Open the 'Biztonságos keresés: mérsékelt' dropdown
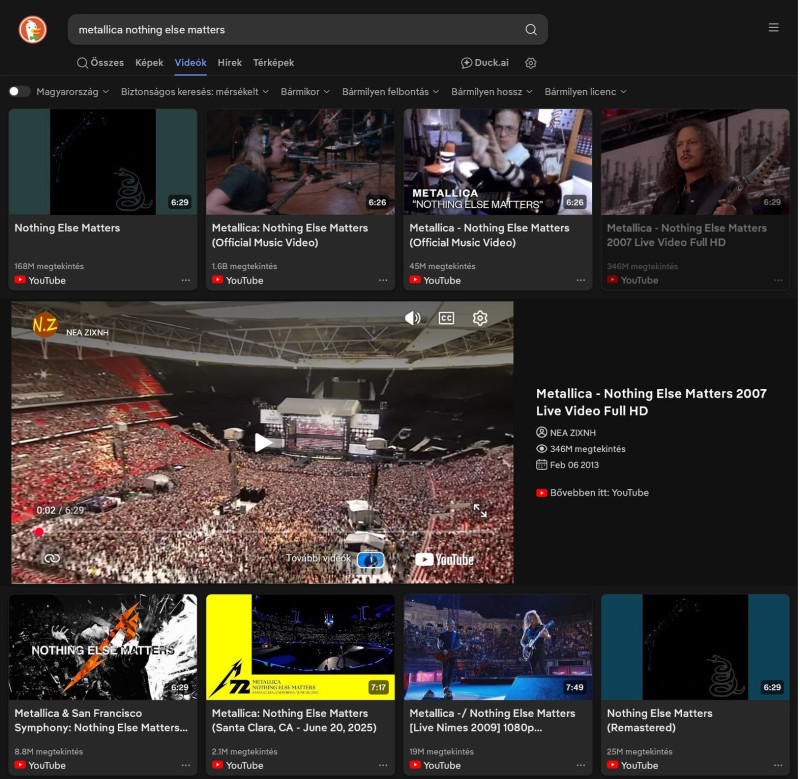Screen dimensions: 800x779 click(x=194, y=92)
